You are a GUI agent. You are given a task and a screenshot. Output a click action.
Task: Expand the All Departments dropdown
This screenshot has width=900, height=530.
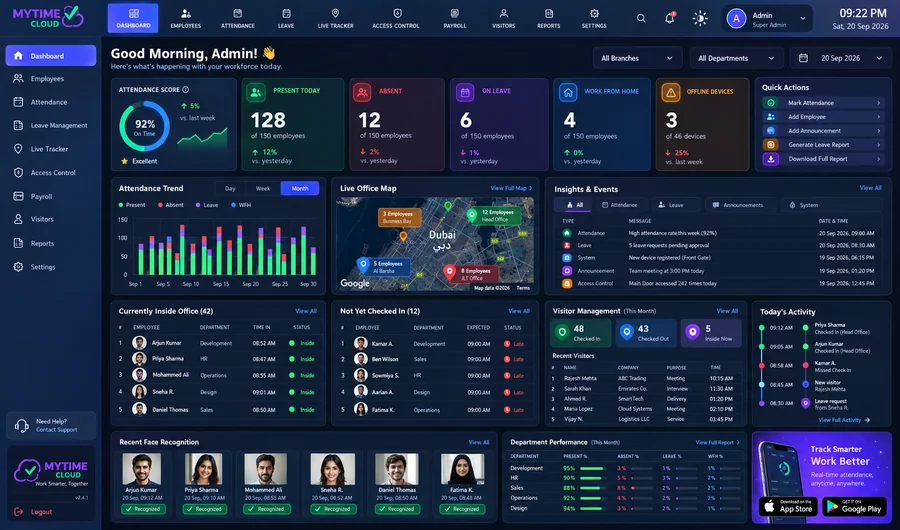click(736, 58)
